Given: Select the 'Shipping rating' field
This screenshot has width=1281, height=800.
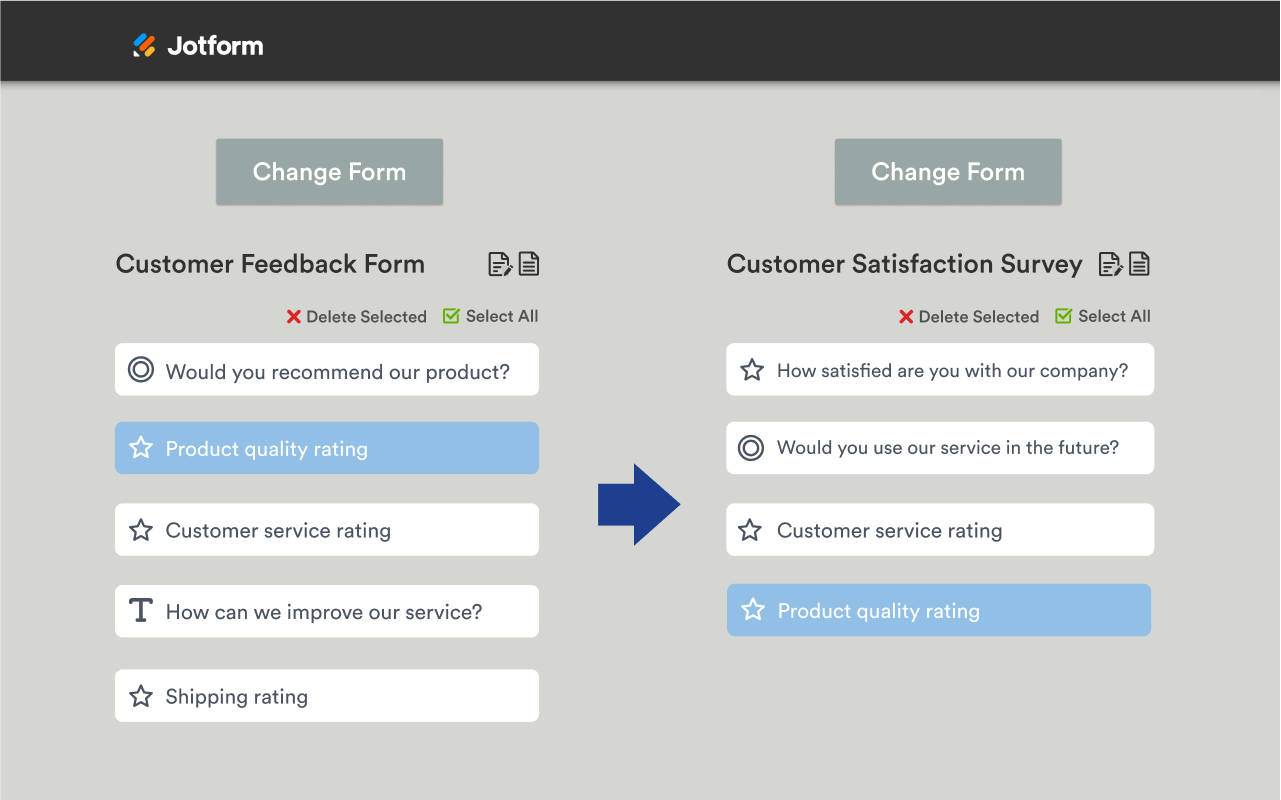Looking at the screenshot, I should pyautogui.click(x=327, y=695).
